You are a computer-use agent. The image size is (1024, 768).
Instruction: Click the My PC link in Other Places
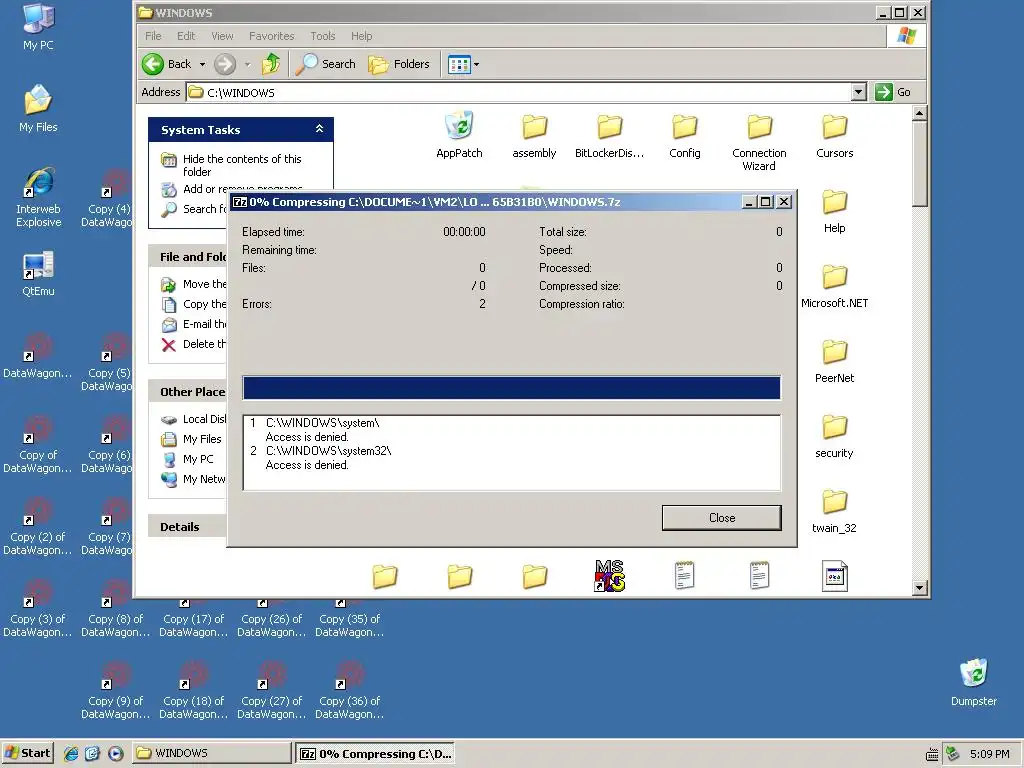188,459
